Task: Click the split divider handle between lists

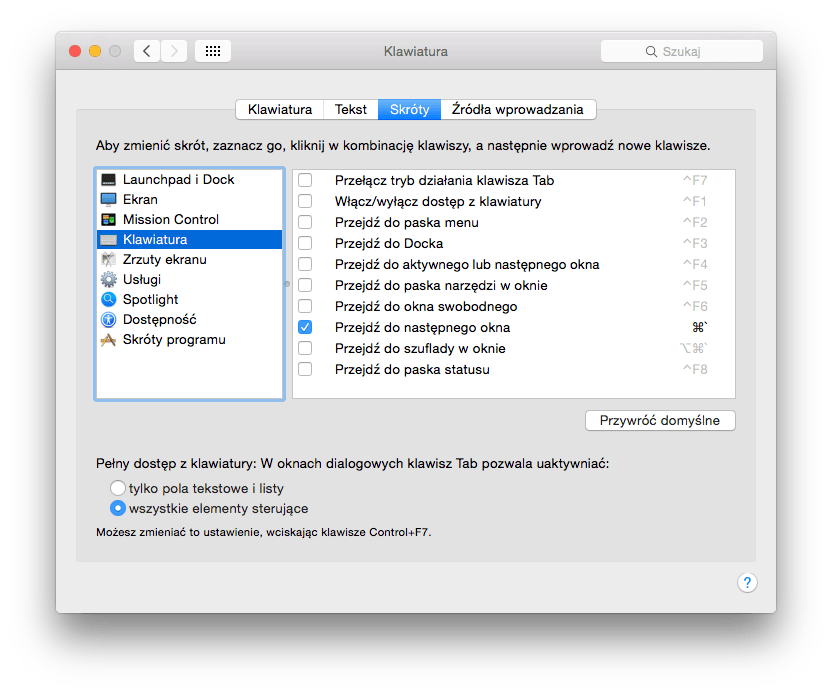Action: [x=288, y=284]
